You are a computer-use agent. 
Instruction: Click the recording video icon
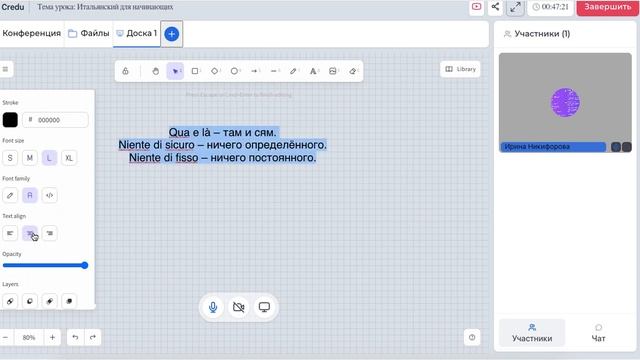[476, 7]
